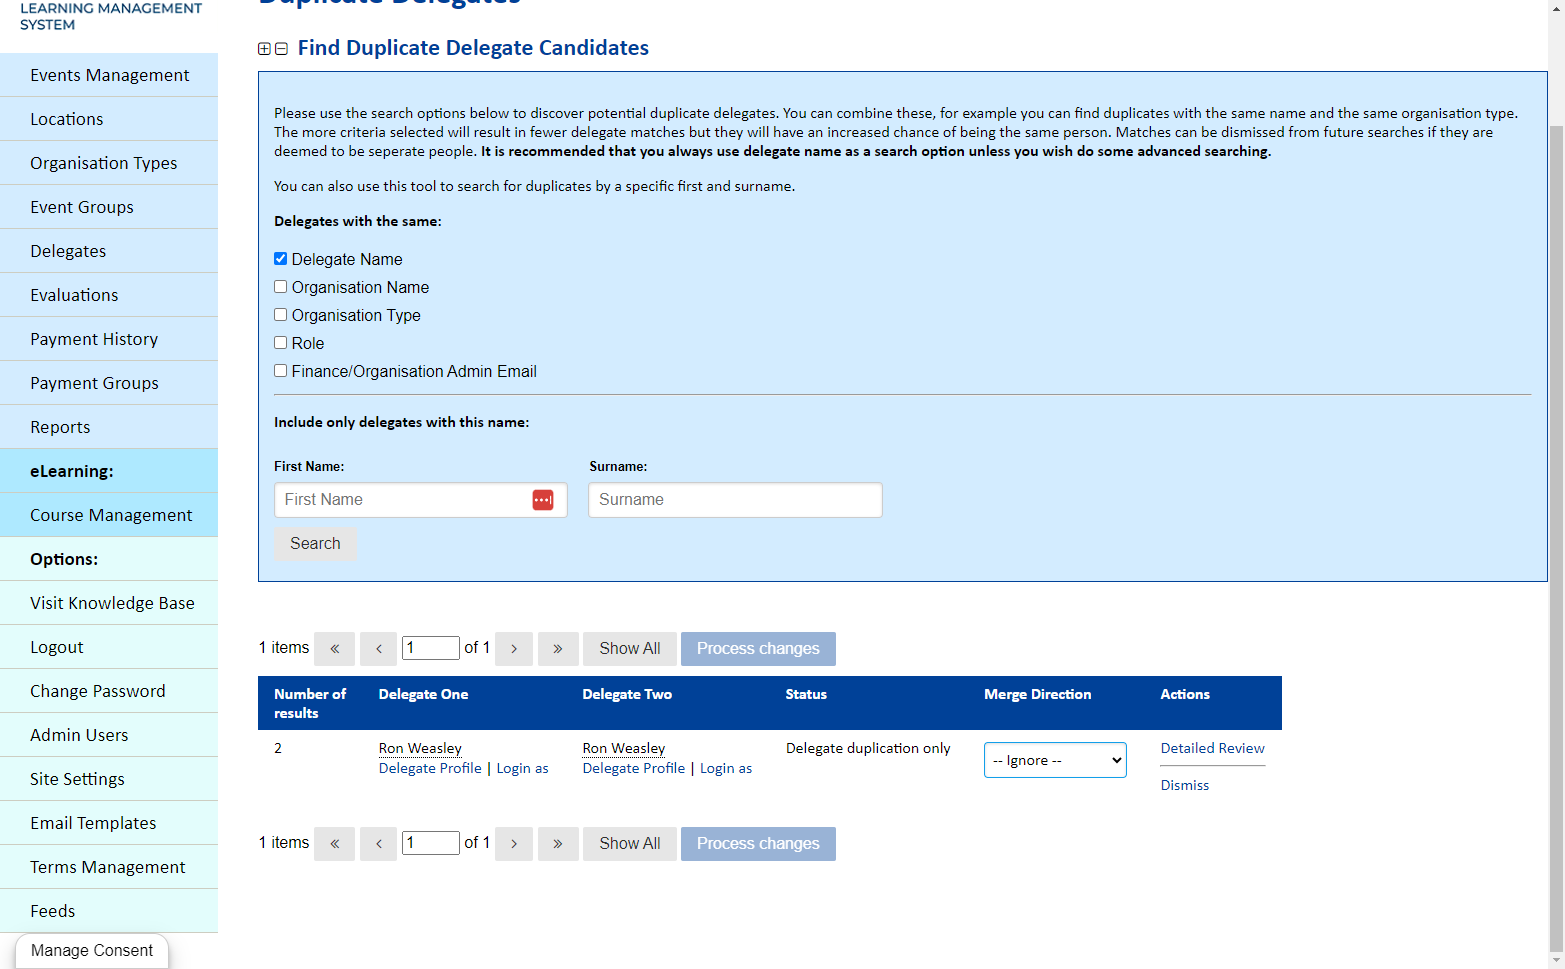Go to next page in top pager
1565x969 pixels.
click(514, 649)
